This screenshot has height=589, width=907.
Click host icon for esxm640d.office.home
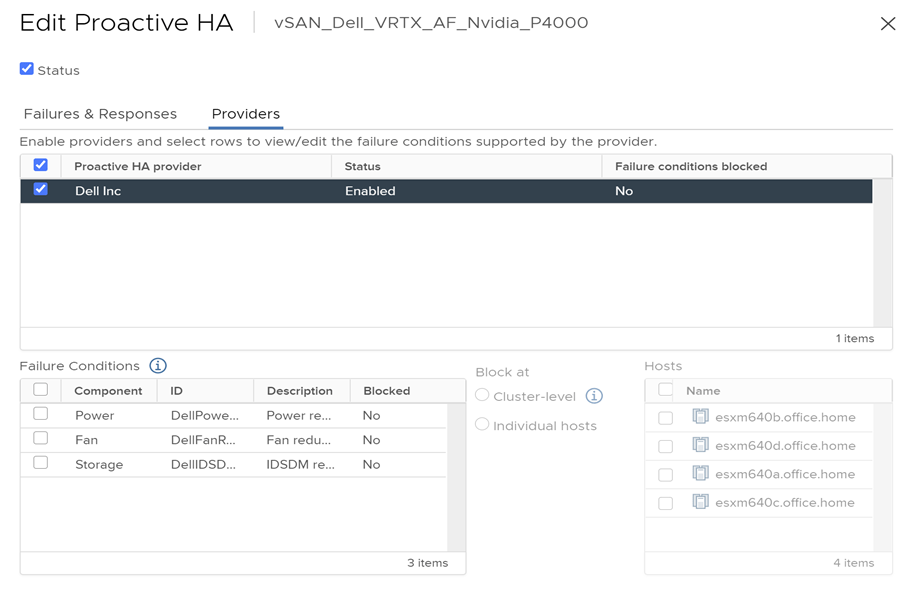coord(700,444)
